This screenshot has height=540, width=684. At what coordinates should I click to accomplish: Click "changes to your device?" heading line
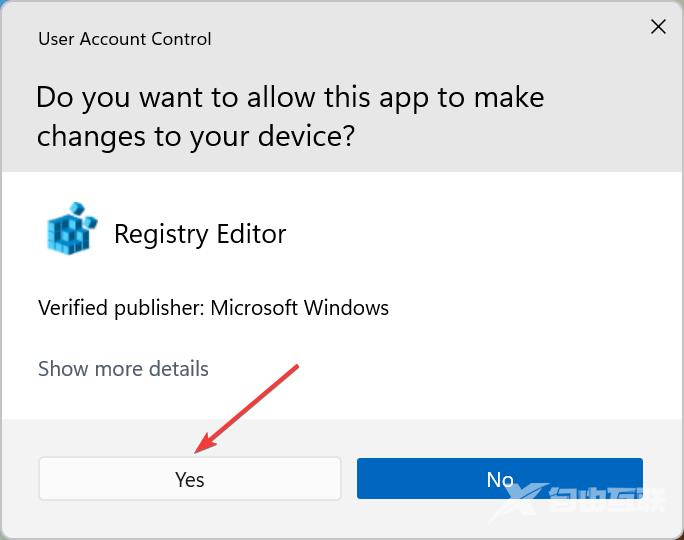[x=196, y=135]
